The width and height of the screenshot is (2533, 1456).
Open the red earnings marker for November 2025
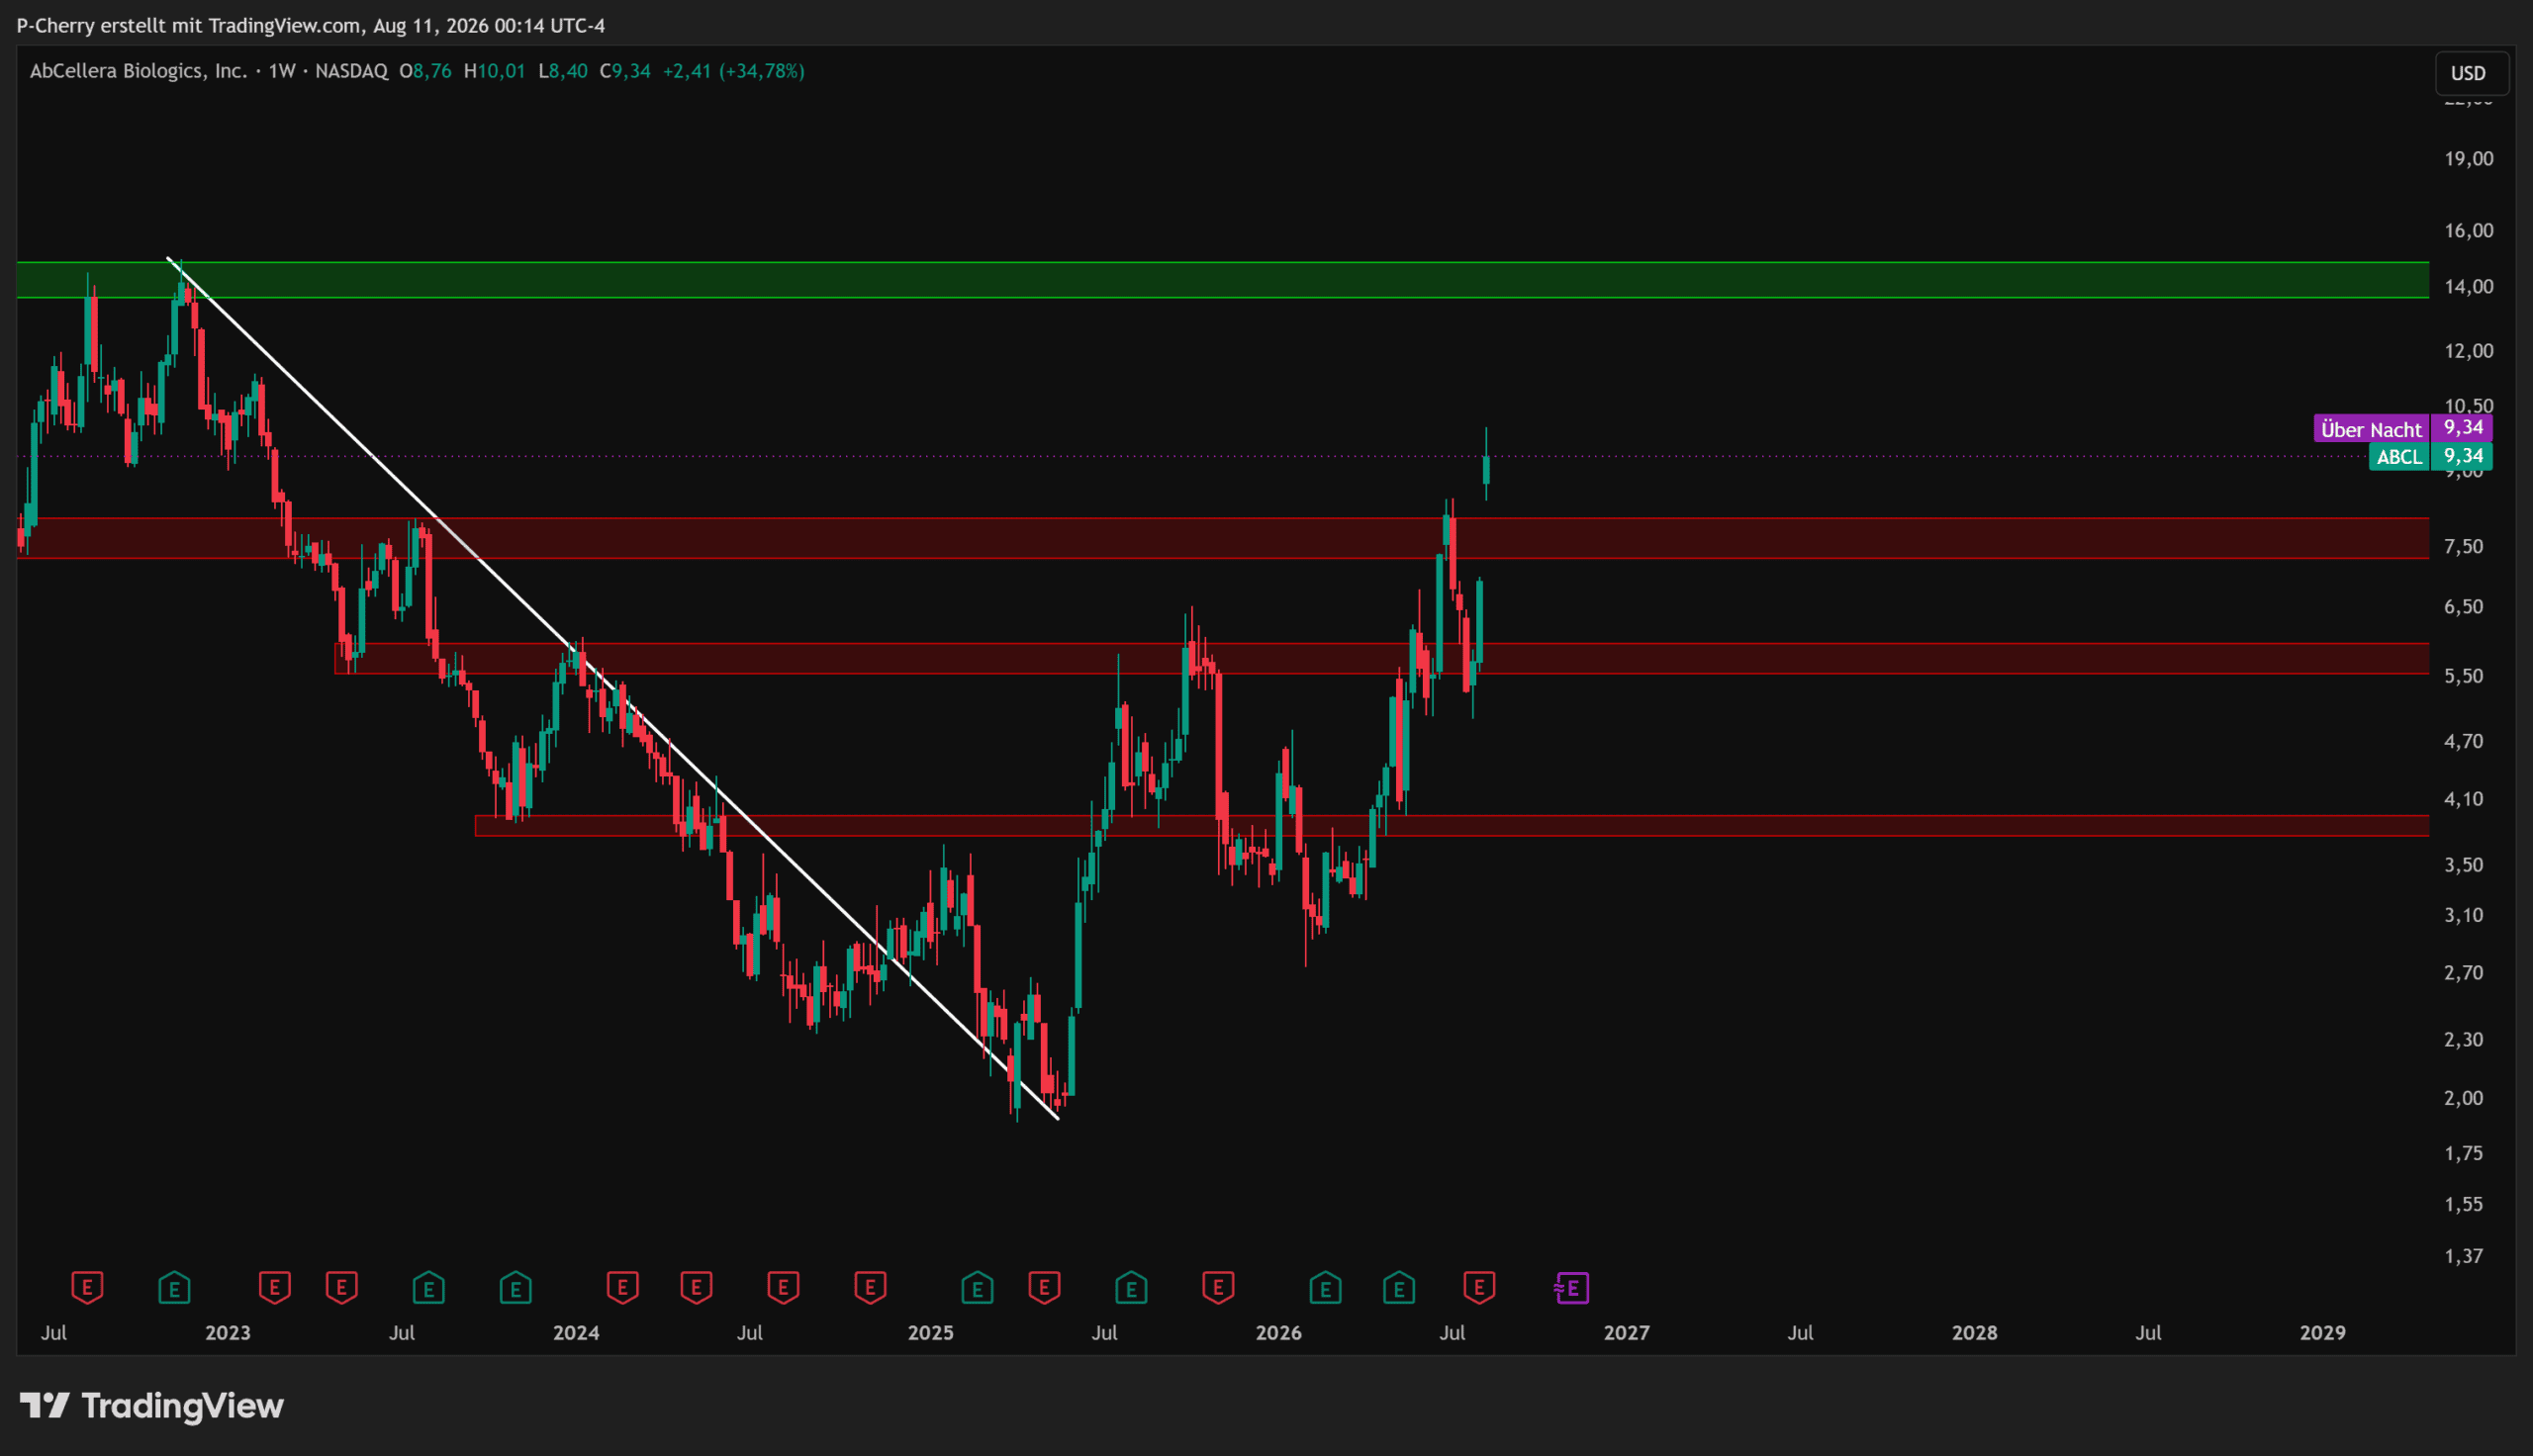click(x=1218, y=1287)
